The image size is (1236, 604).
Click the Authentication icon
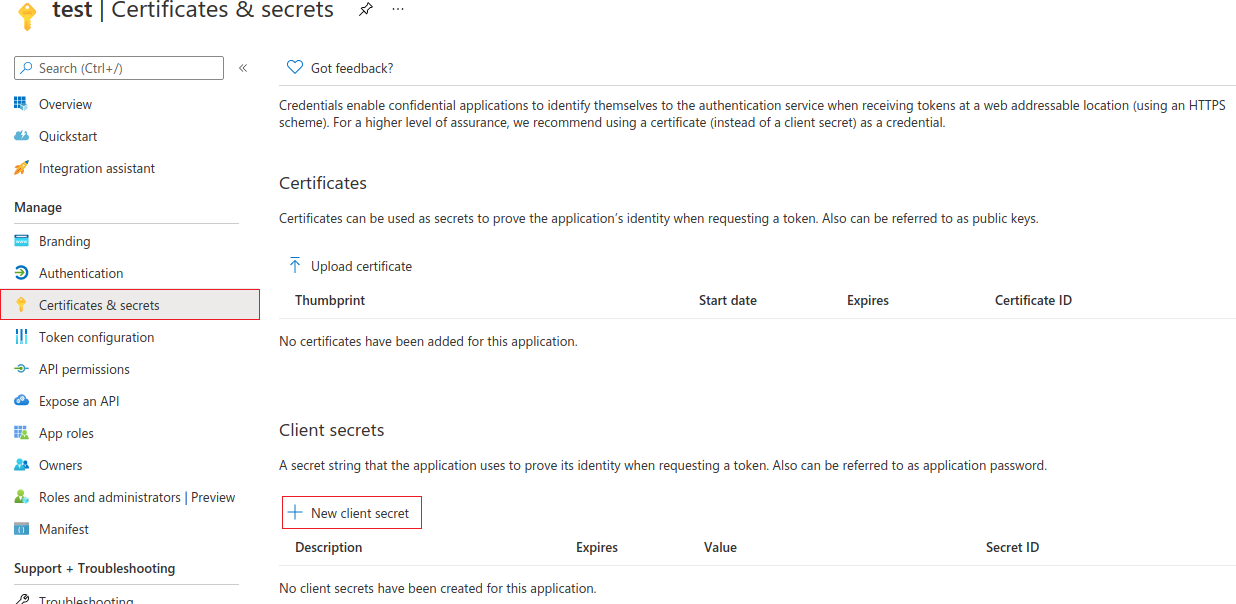click(21, 273)
